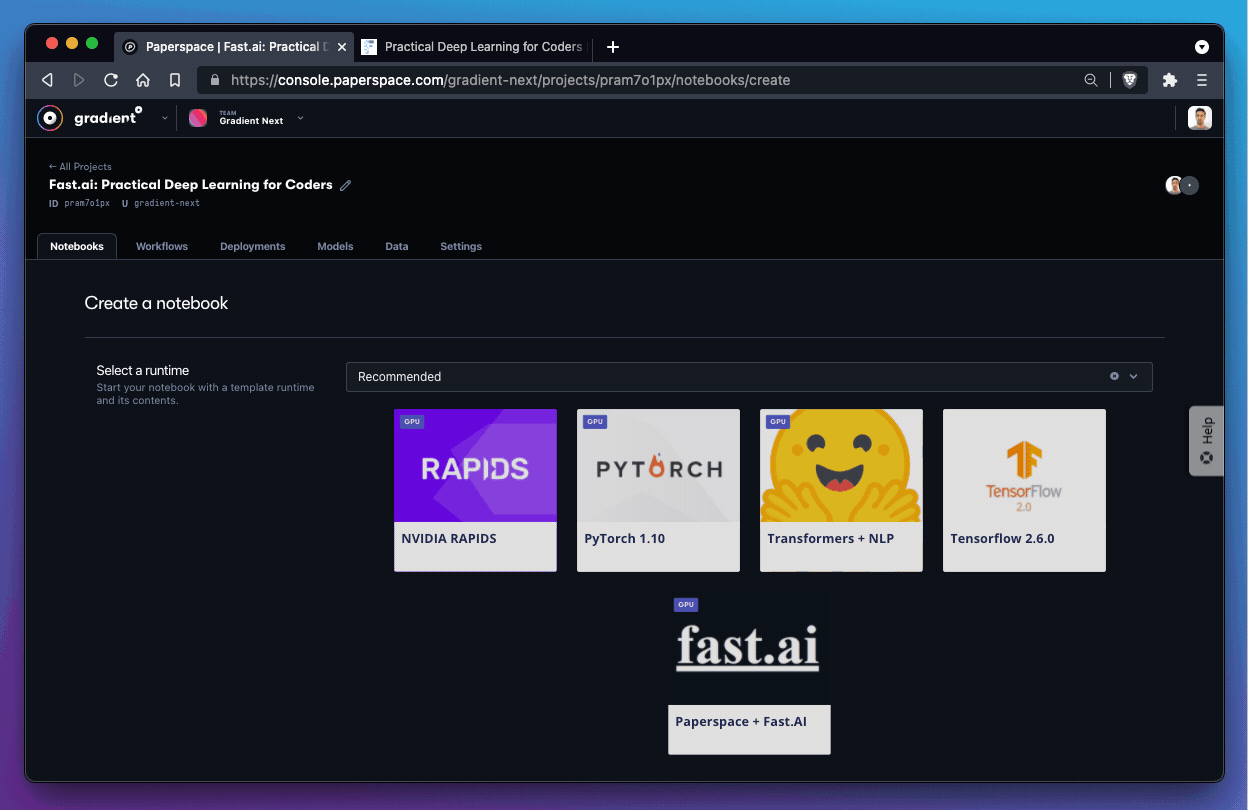Expand the Gradient Next team dropdown chevron
The image size is (1248, 810).
tap(300, 118)
